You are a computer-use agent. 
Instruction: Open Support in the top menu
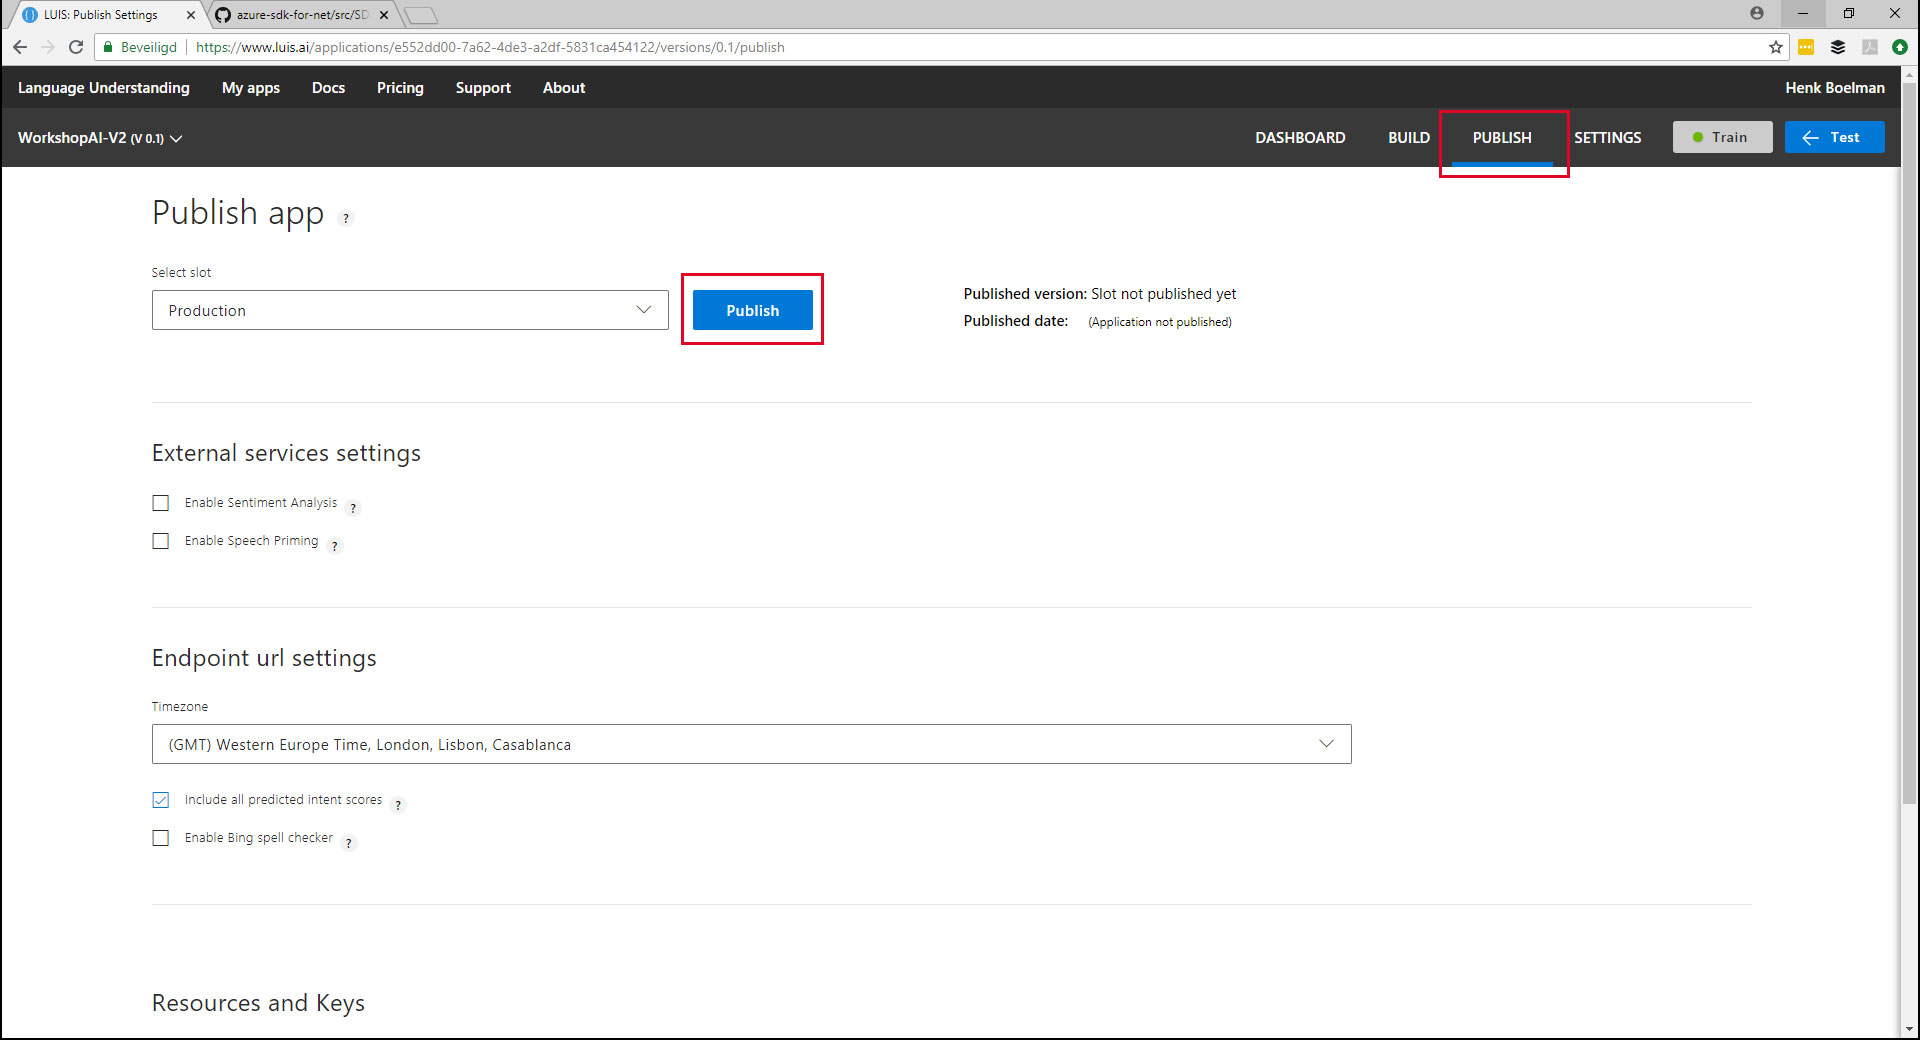pyautogui.click(x=483, y=88)
